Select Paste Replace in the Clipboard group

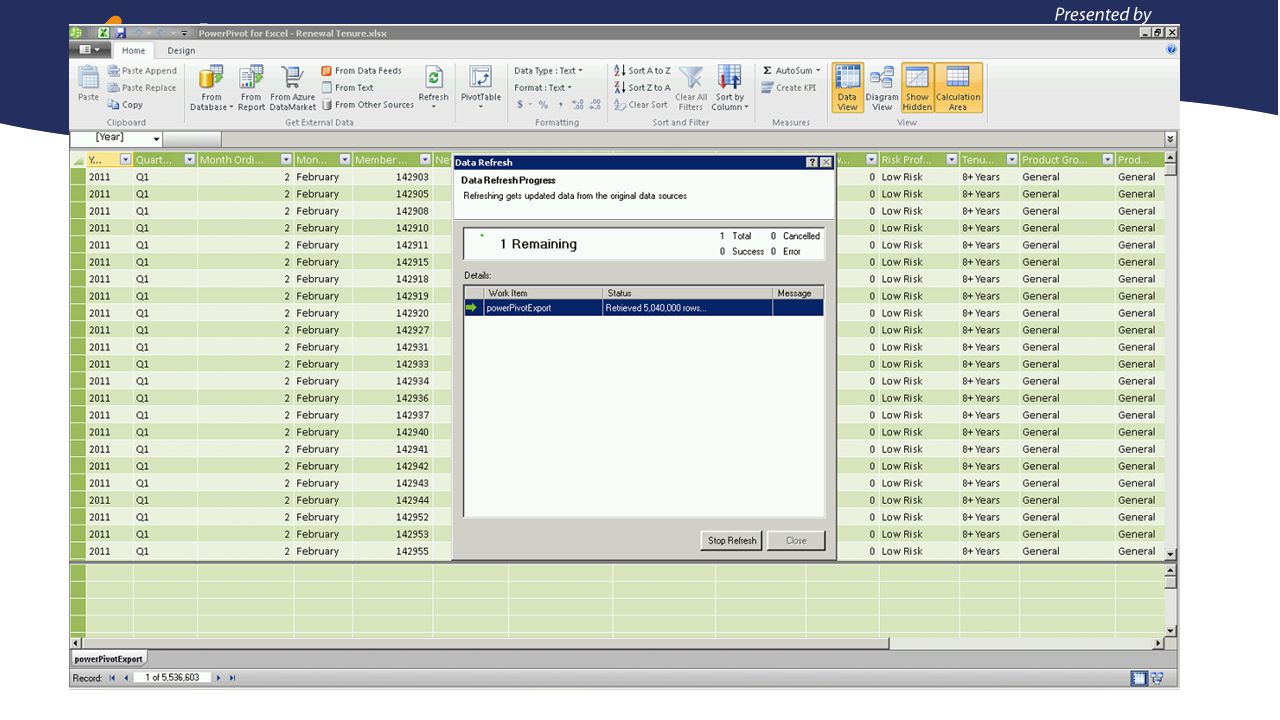coord(142,88)
